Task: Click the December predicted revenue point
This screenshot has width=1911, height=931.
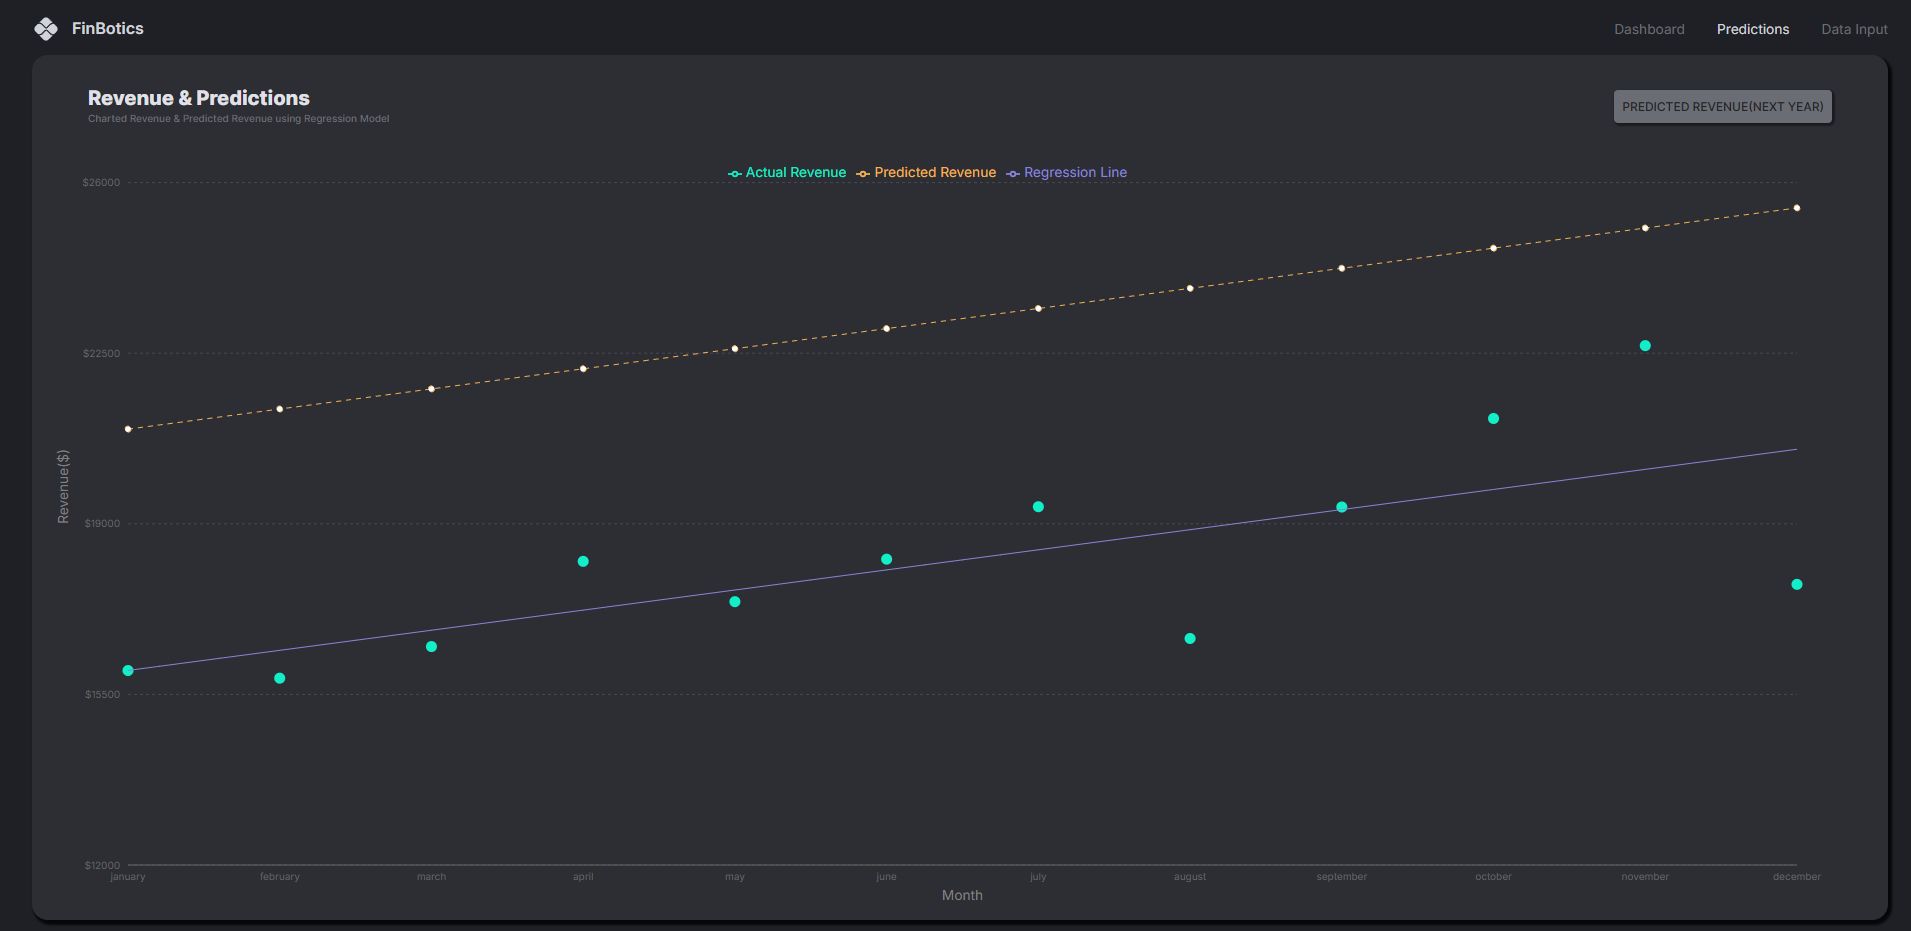Action: pyautogui.click(x=1797, y=208)
